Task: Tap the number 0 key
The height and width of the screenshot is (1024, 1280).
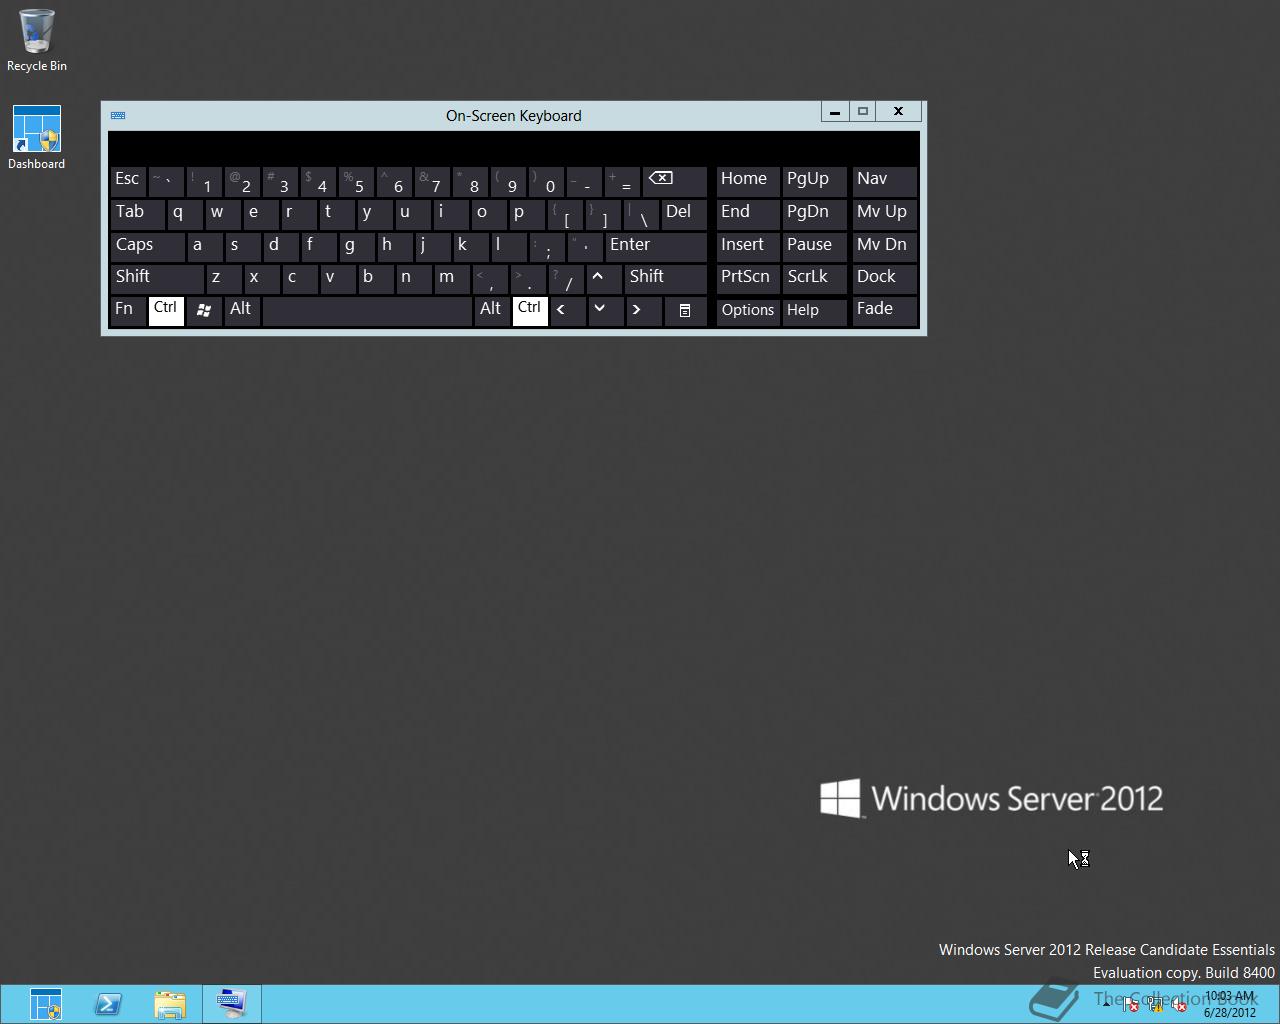Action: 546,181
